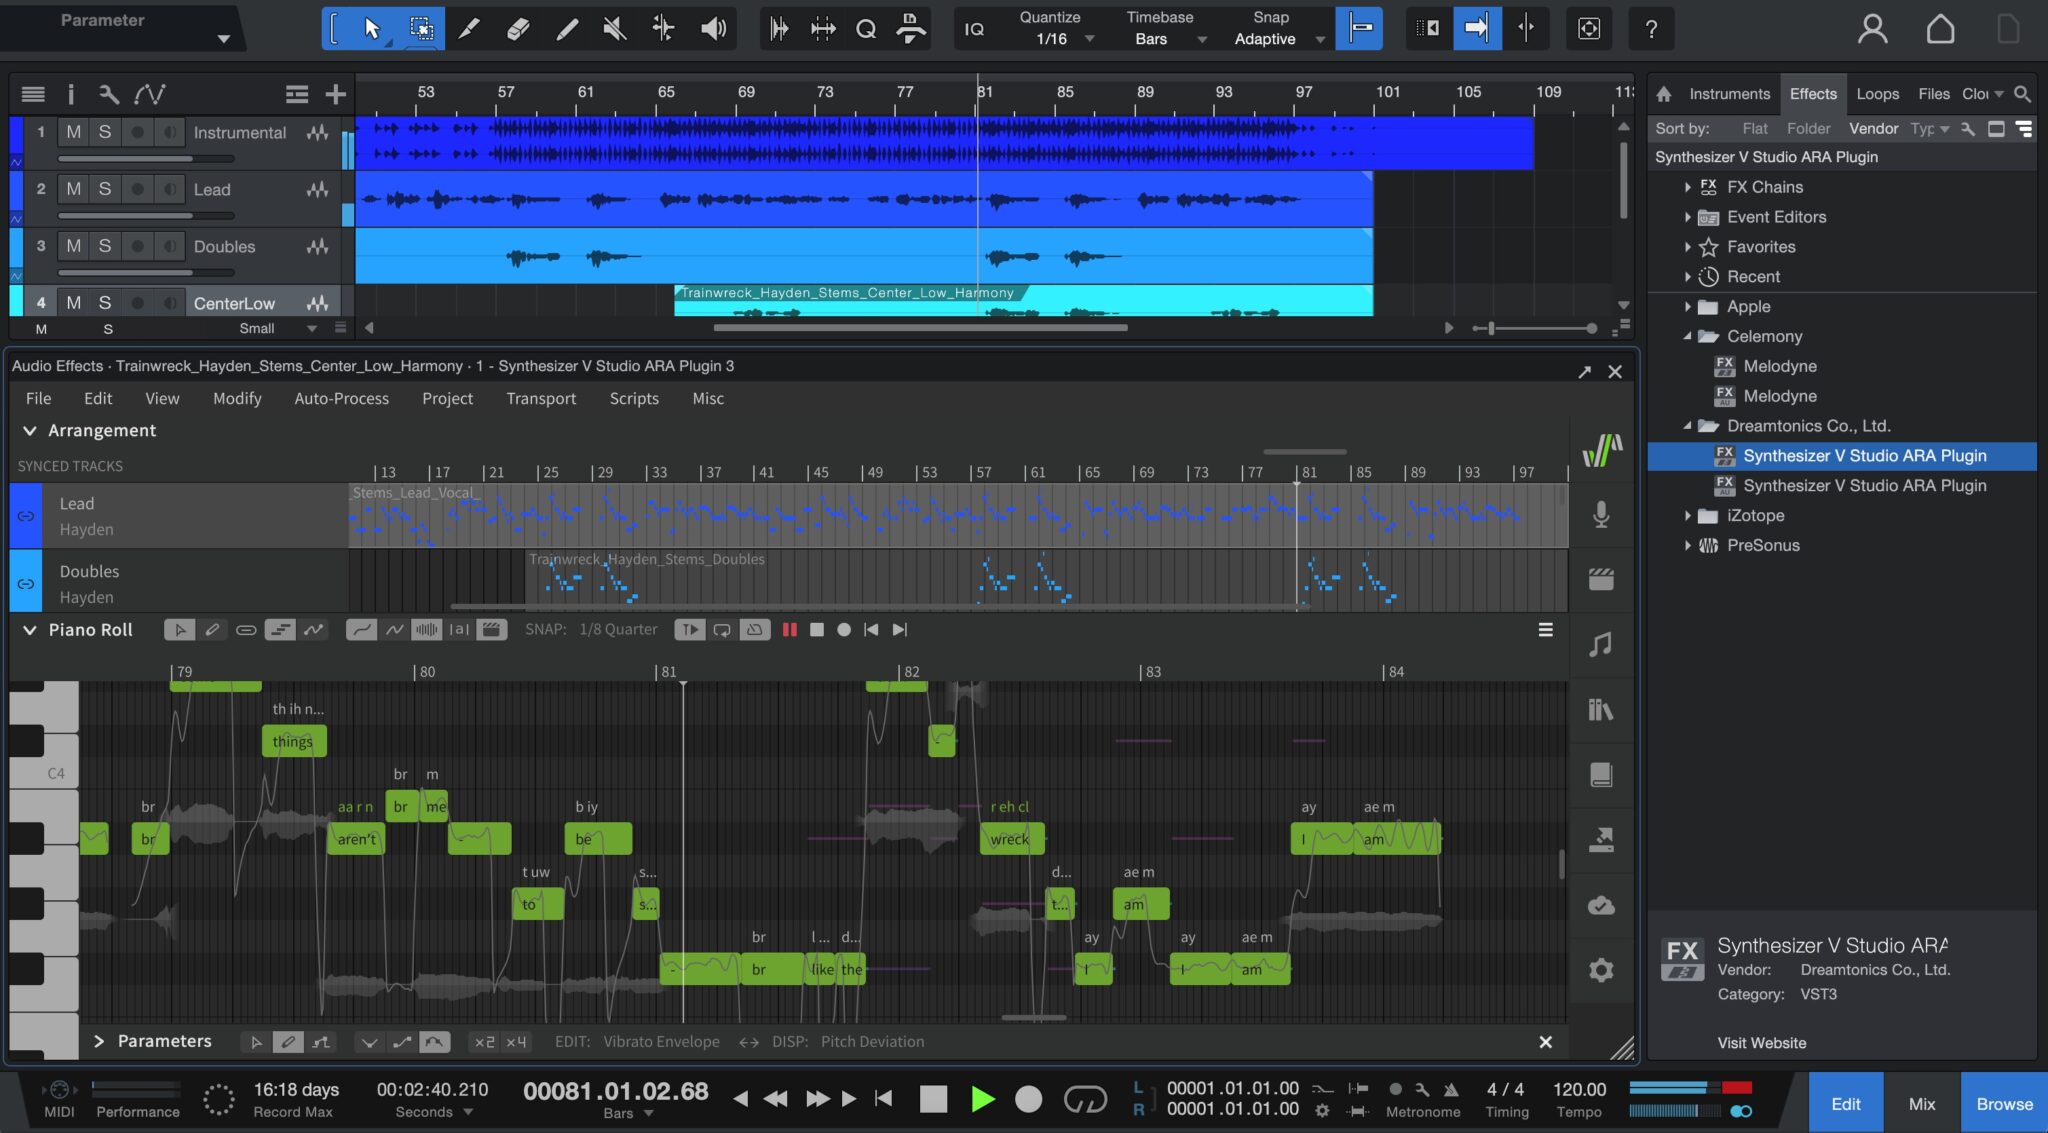The width and height of the screenshot is (2048, 1133).
Task: Choose the Mute tool icon
Action: (614, 28)
